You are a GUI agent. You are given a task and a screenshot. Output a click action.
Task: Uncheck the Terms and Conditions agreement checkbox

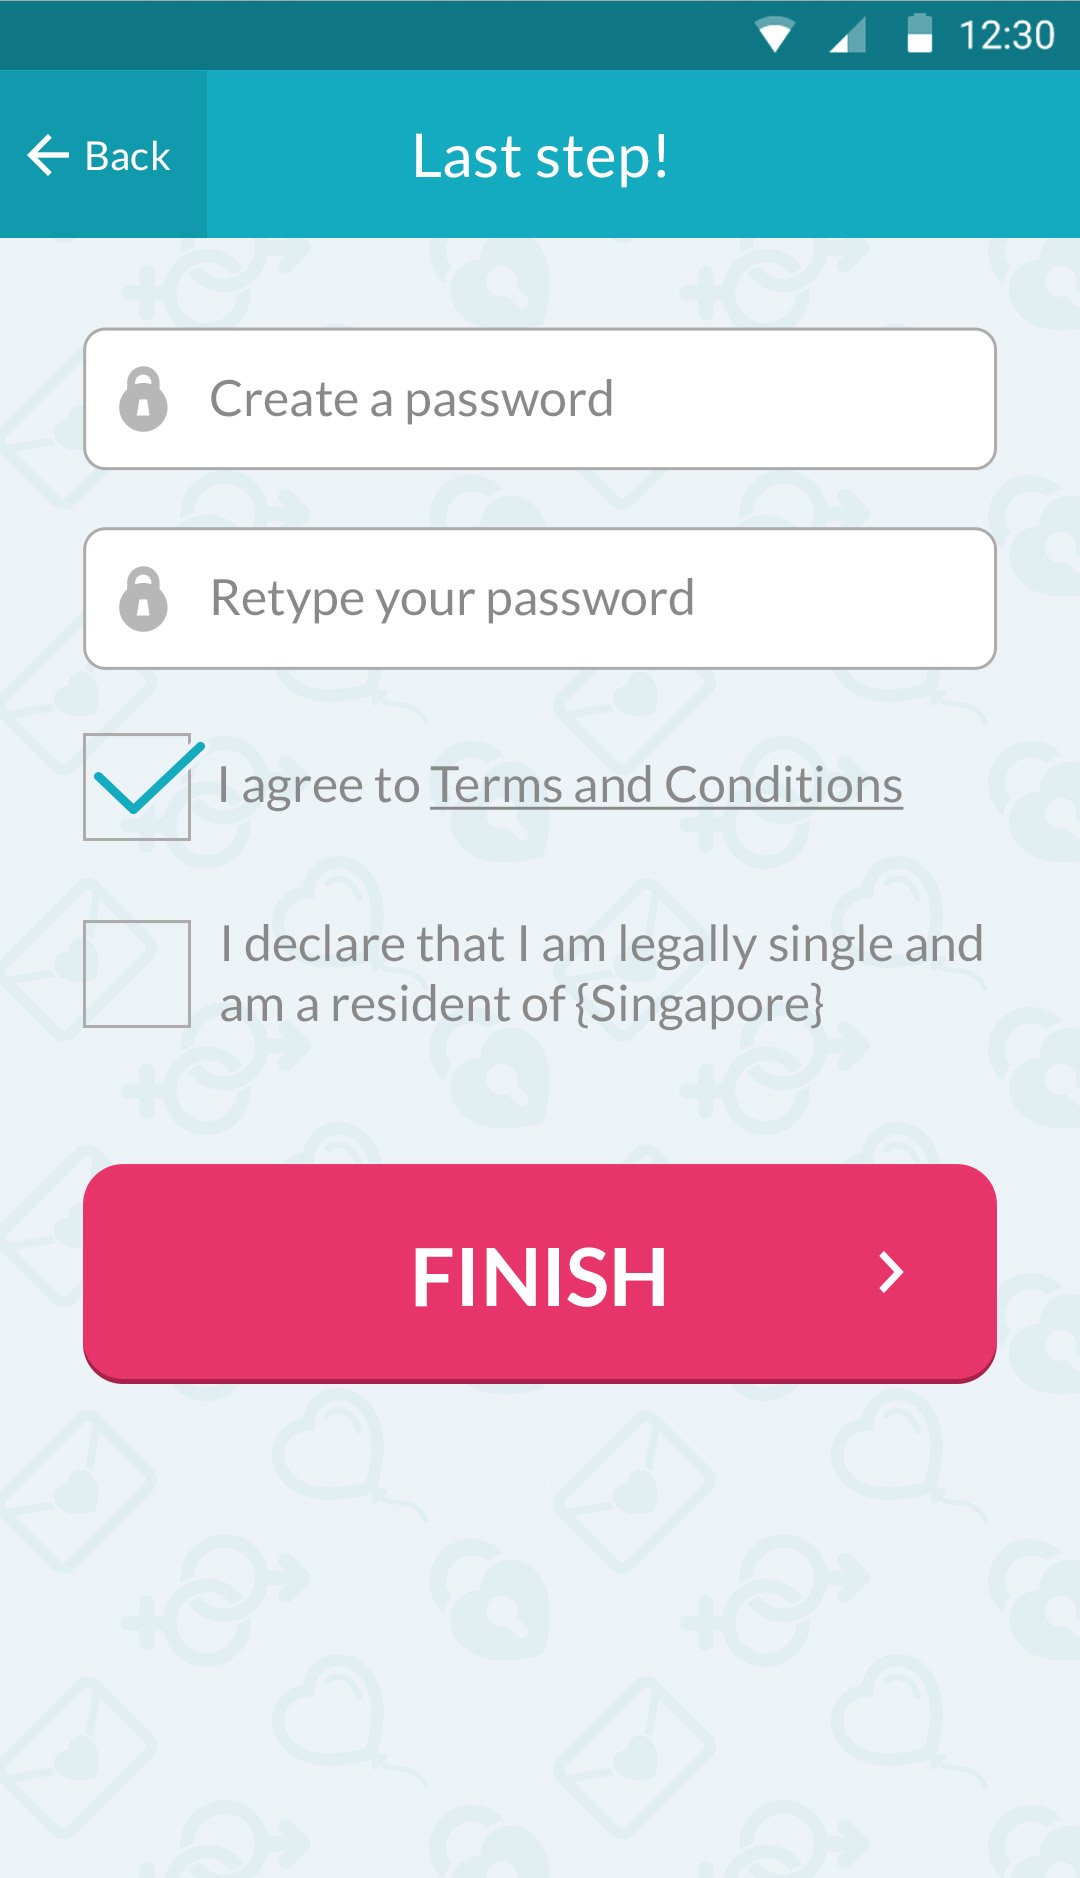tap(137, 787)
